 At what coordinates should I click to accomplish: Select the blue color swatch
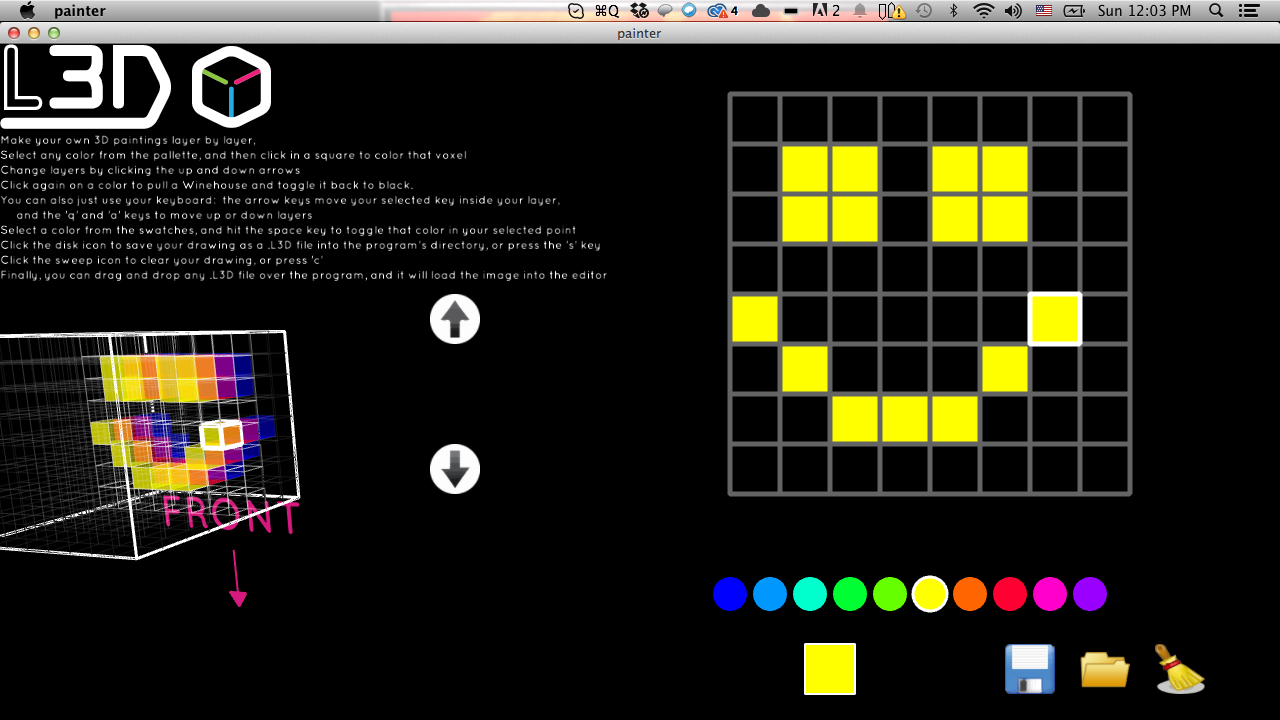click(x=730, y=594)
